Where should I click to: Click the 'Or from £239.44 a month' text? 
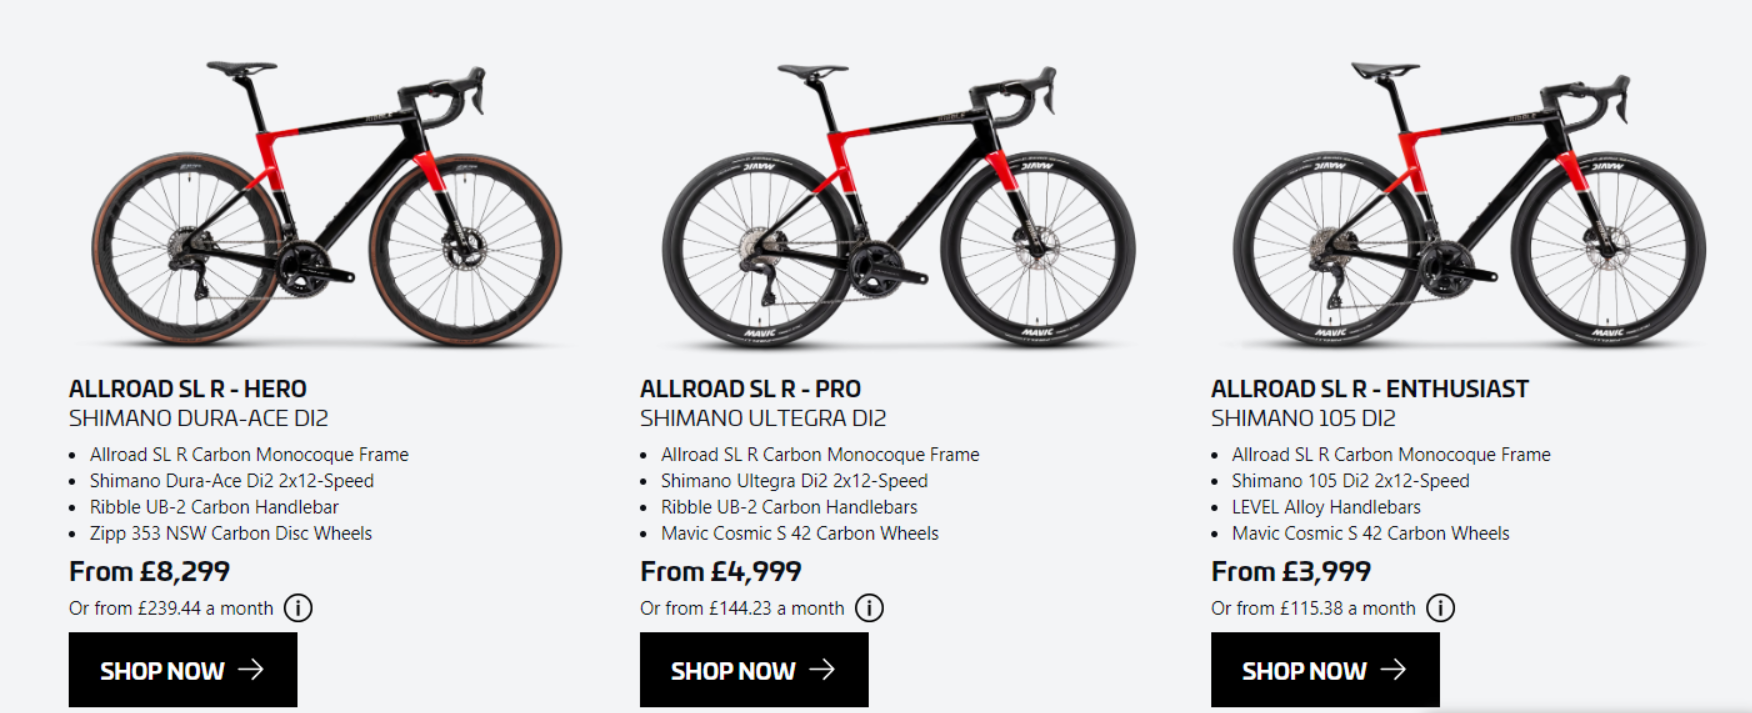171,608
